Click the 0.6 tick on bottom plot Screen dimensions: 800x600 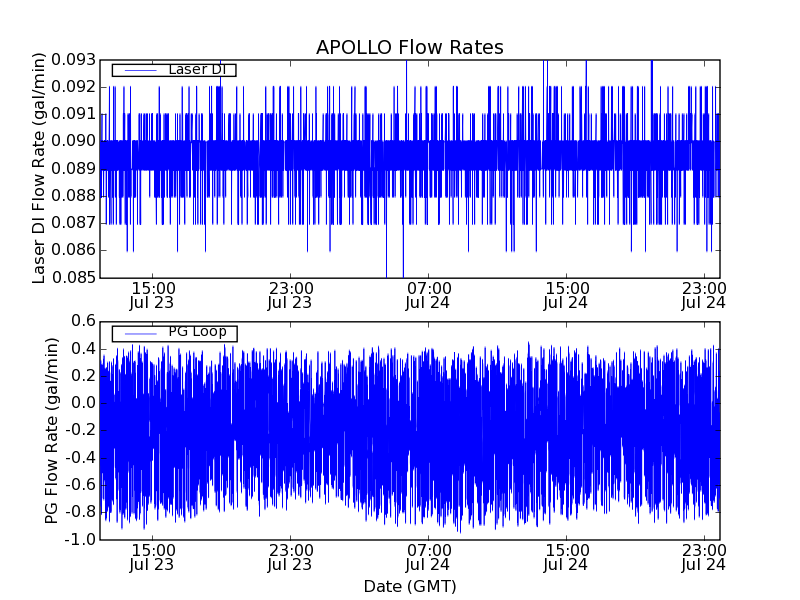83,321
